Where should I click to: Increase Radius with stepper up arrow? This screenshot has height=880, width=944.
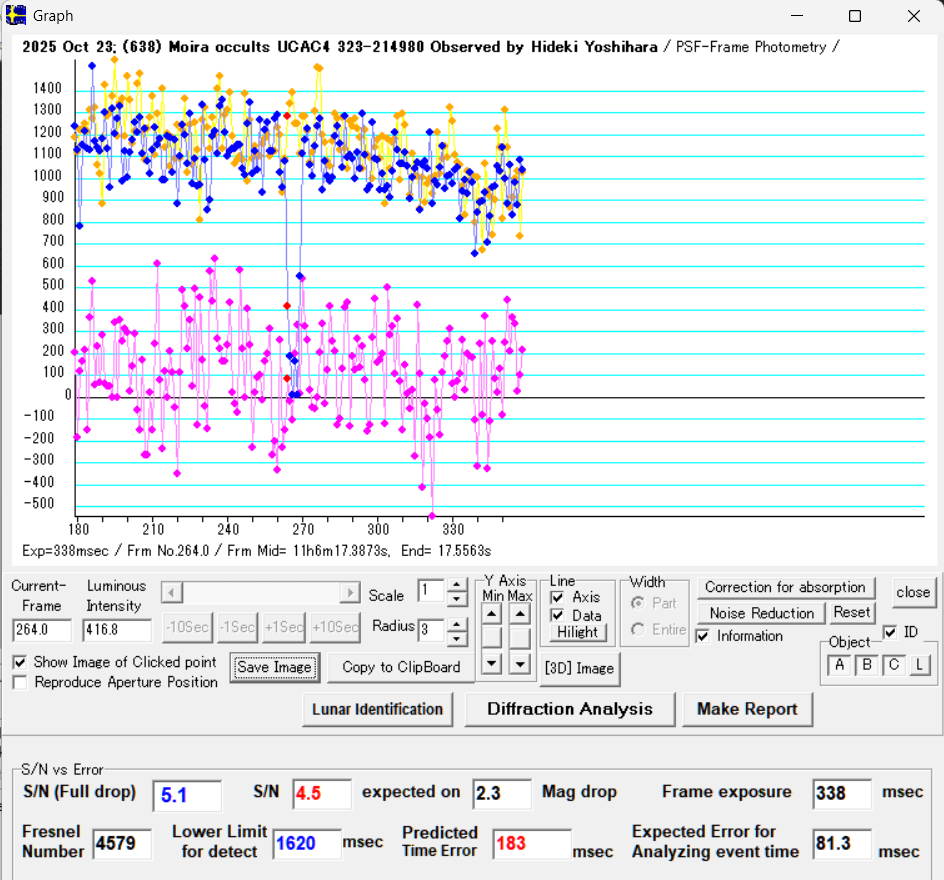pyautogui.click(x=457, y=625)
